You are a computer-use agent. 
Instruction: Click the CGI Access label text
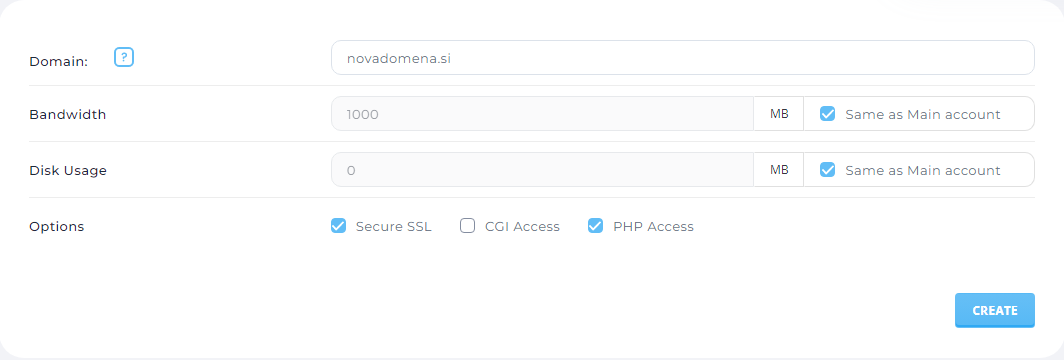click(x=522, y=226)
